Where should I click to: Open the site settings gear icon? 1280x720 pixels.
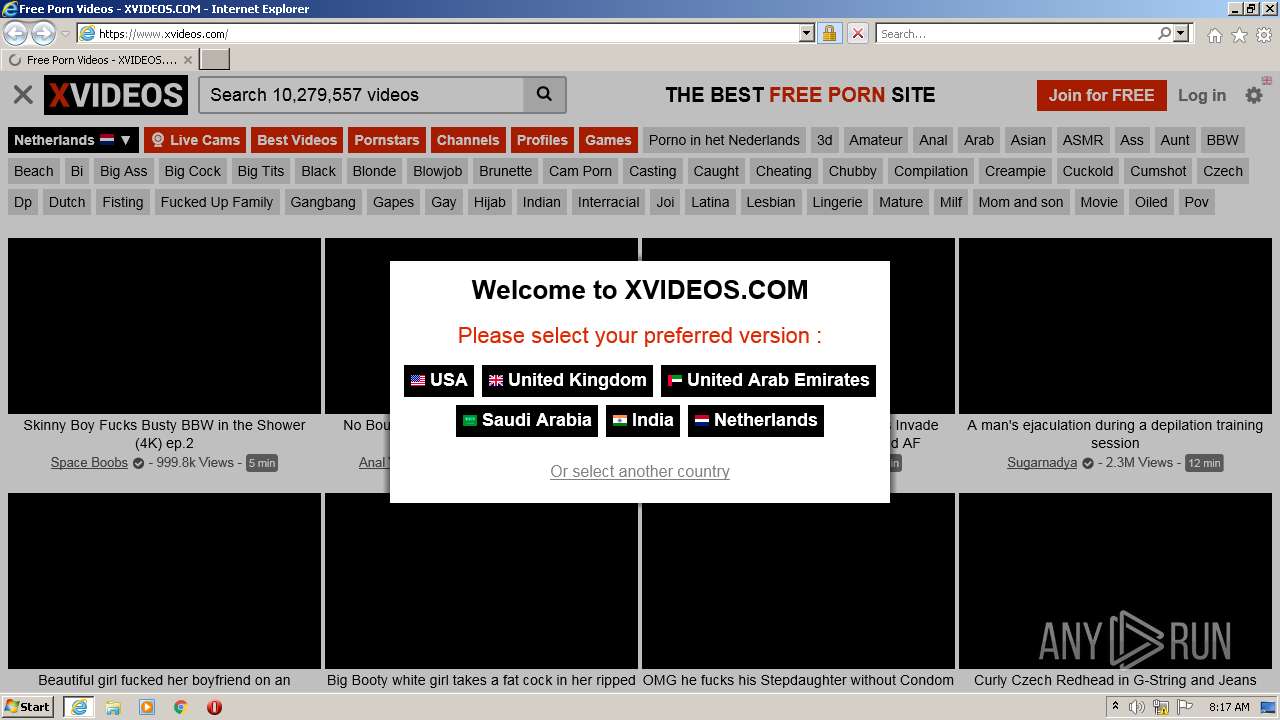tap(1254, 95)
